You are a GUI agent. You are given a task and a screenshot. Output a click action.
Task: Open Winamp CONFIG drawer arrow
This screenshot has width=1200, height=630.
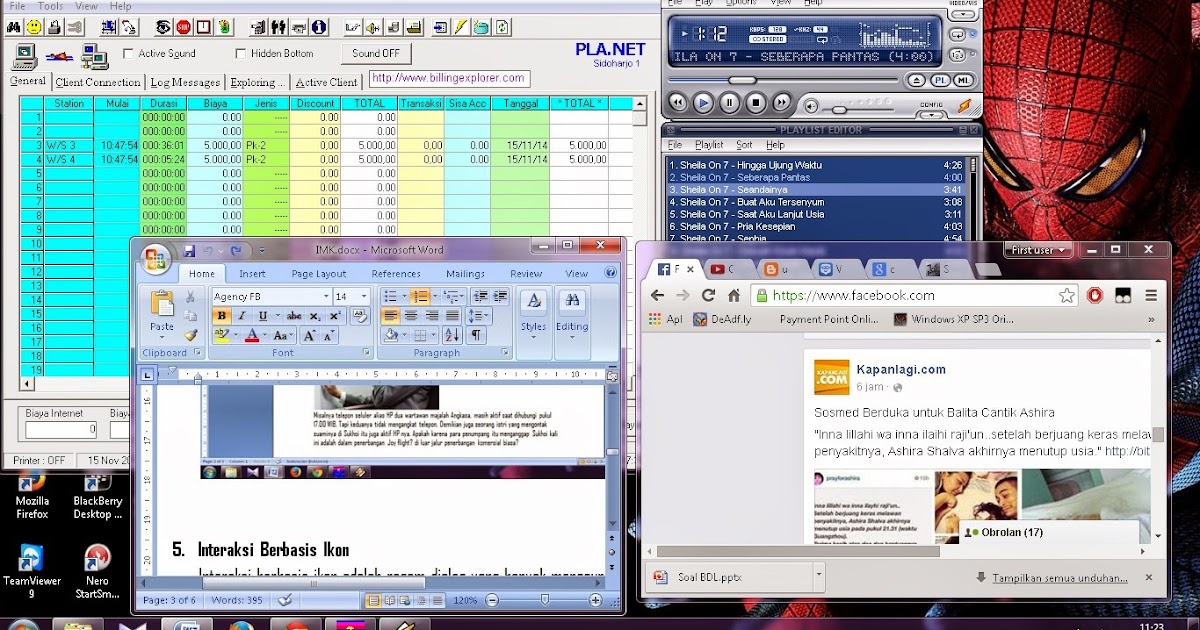point(932,115)
